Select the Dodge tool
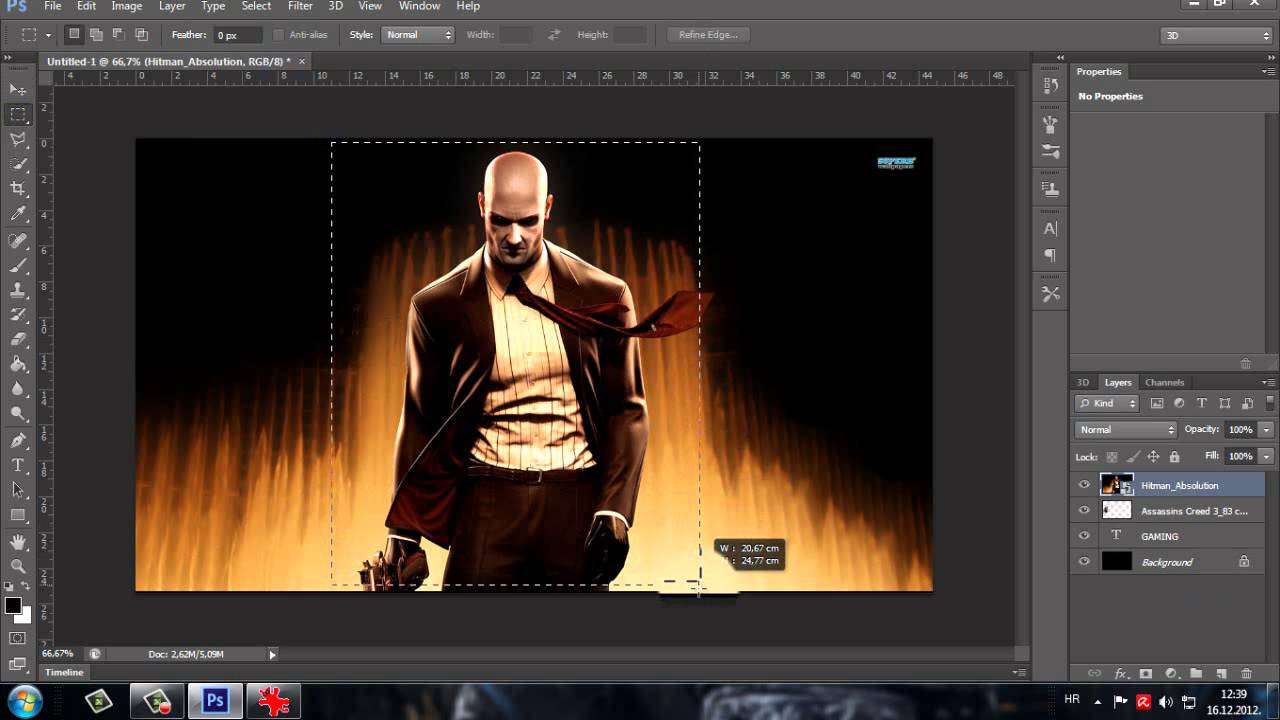This screenshot has width=1280, height=720. point(18,414)
